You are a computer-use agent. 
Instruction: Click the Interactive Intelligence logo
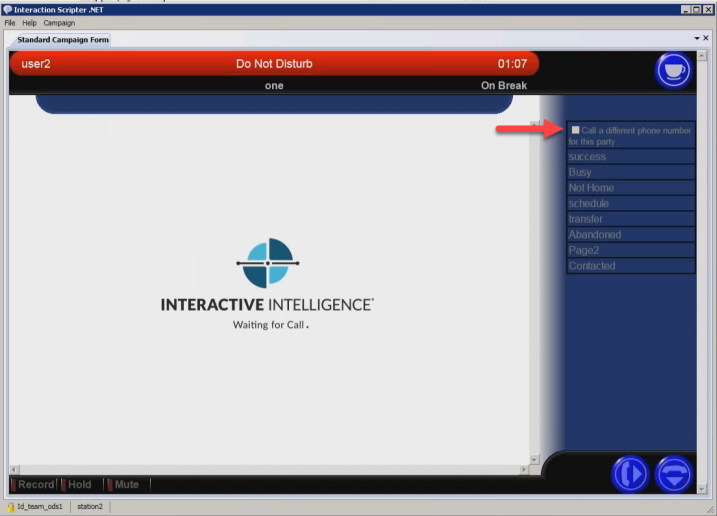coord(267,263)
